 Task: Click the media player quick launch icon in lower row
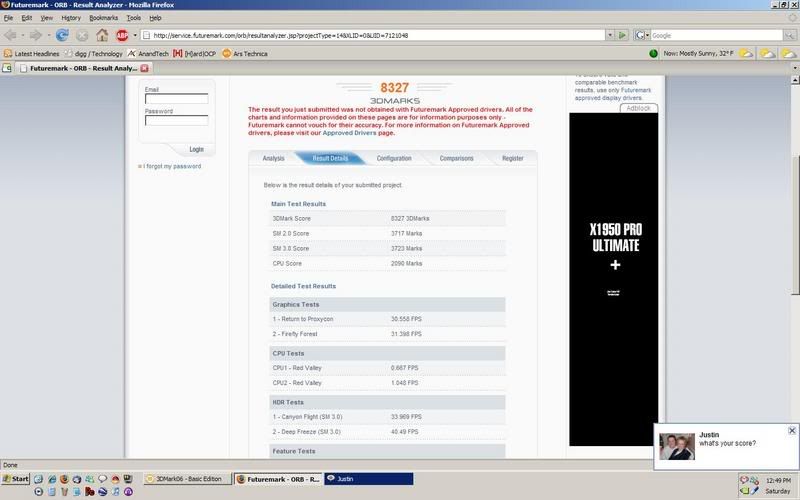pyautogui.click(x=39, y=491)
